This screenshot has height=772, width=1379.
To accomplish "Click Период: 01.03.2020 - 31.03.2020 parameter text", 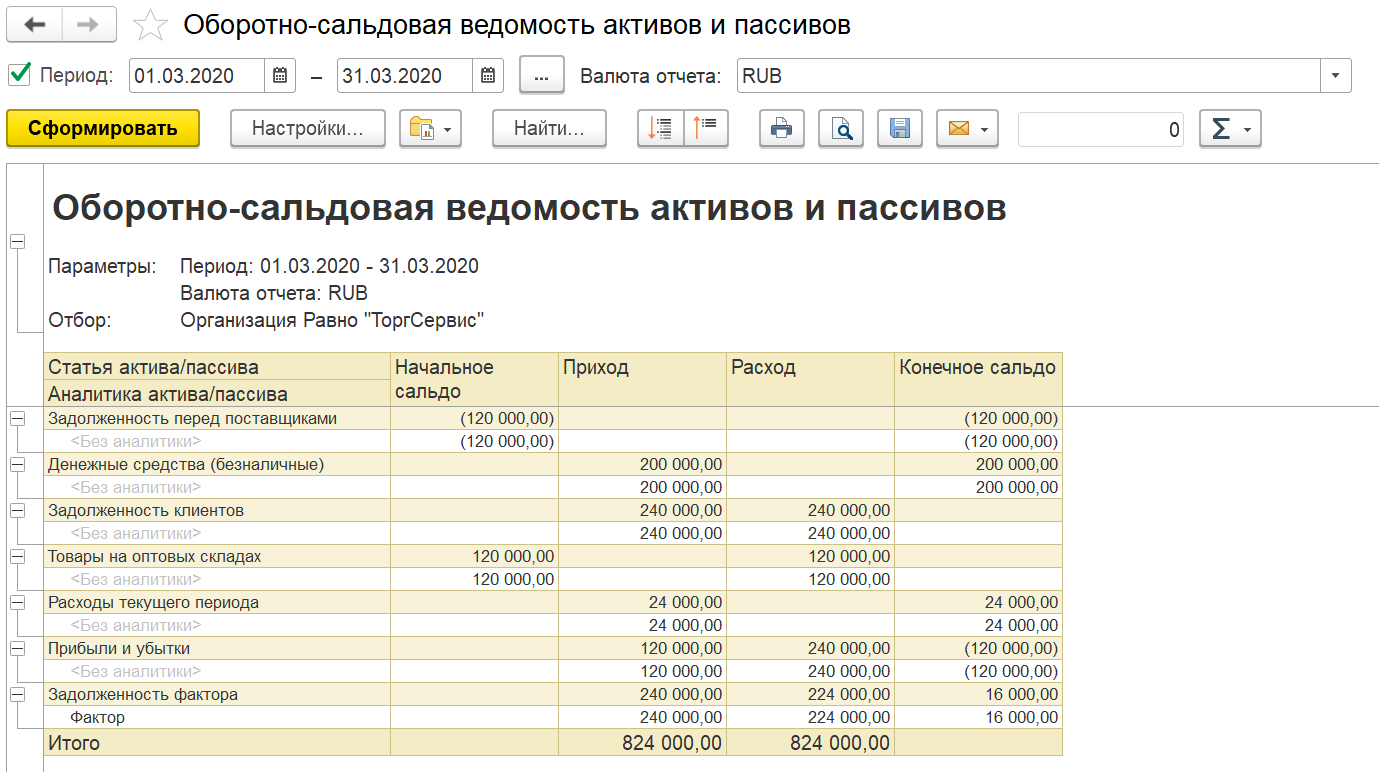I will point(329,266).
